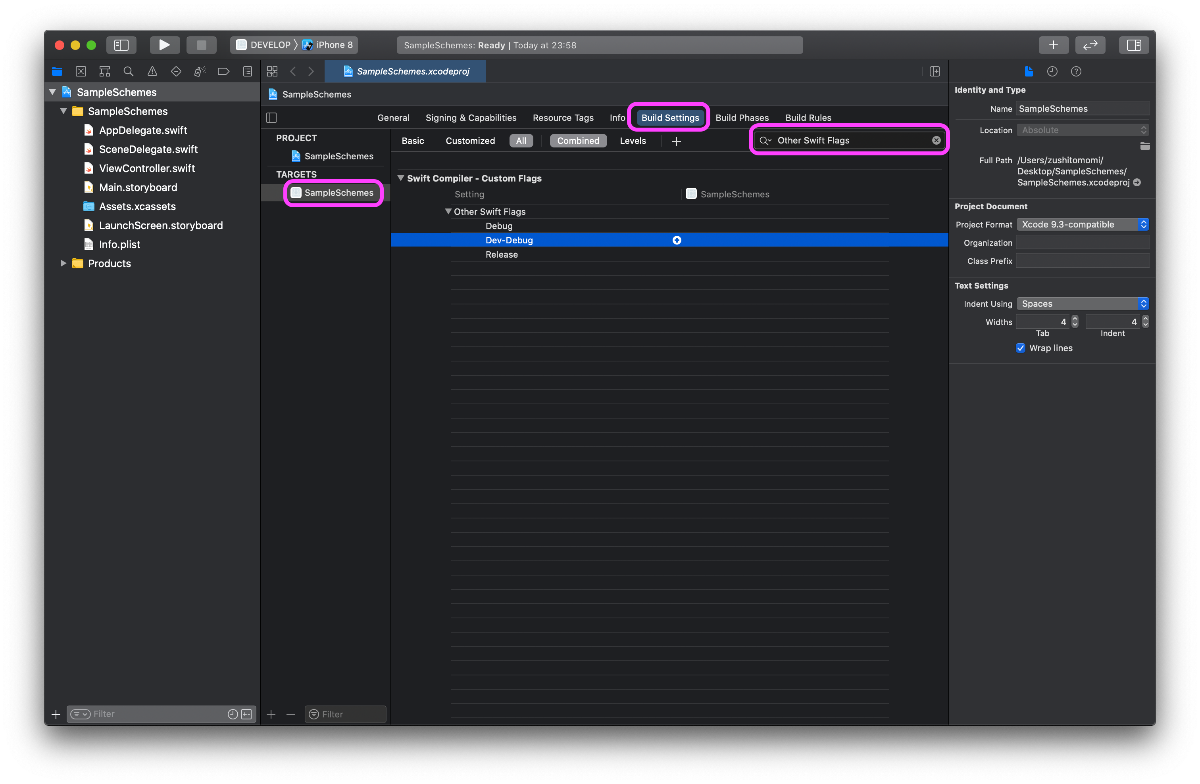Add a new target plus button
The height and width of the screenshot is (784, 1200).
[x=271, y=714]
